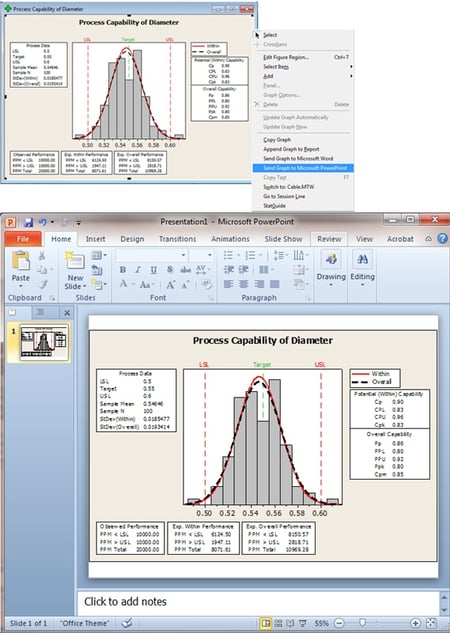The image size is (450, 633).
Task: Open Character Spacing dropdown
Action: click(201, 270)
